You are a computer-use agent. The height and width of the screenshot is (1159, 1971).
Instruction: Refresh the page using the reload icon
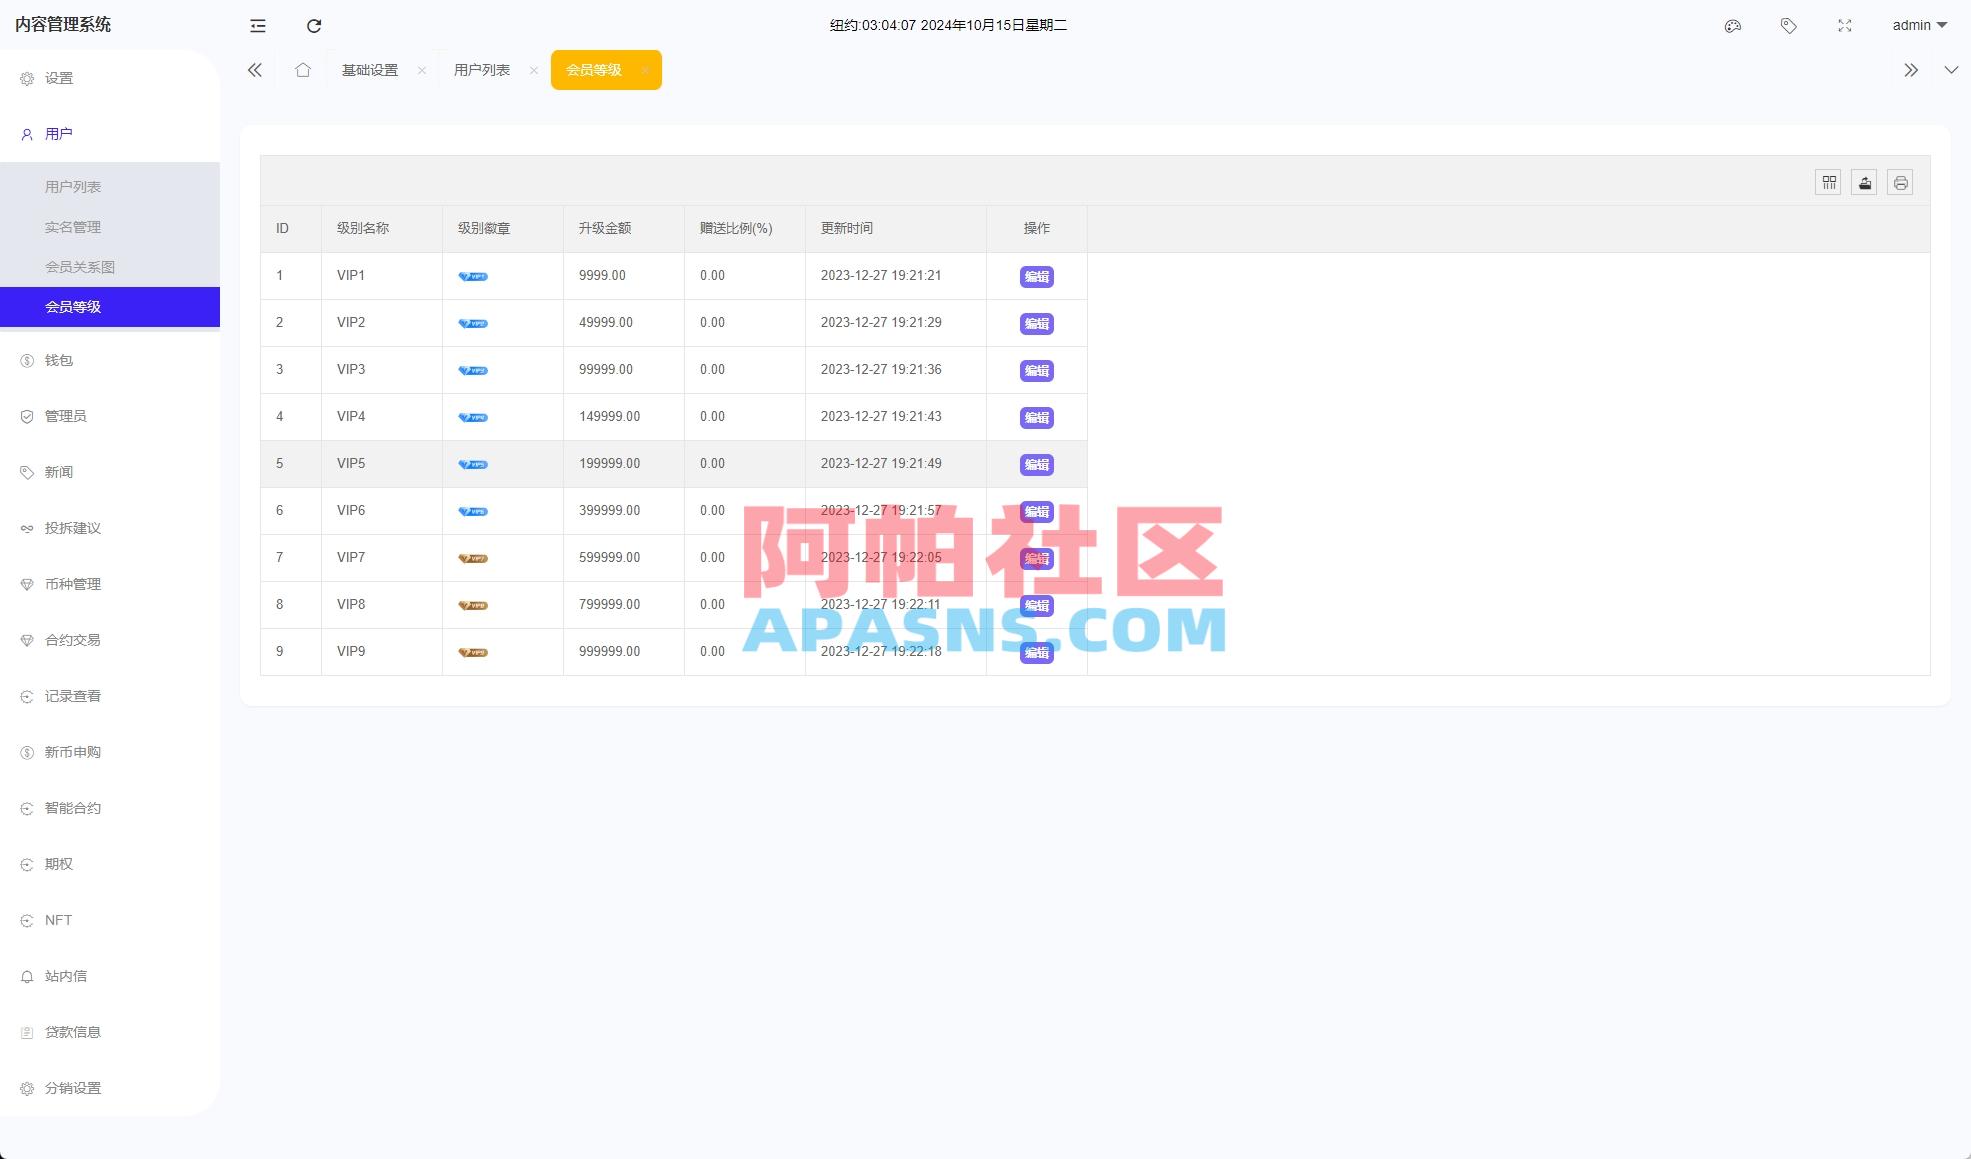point(314,26)
